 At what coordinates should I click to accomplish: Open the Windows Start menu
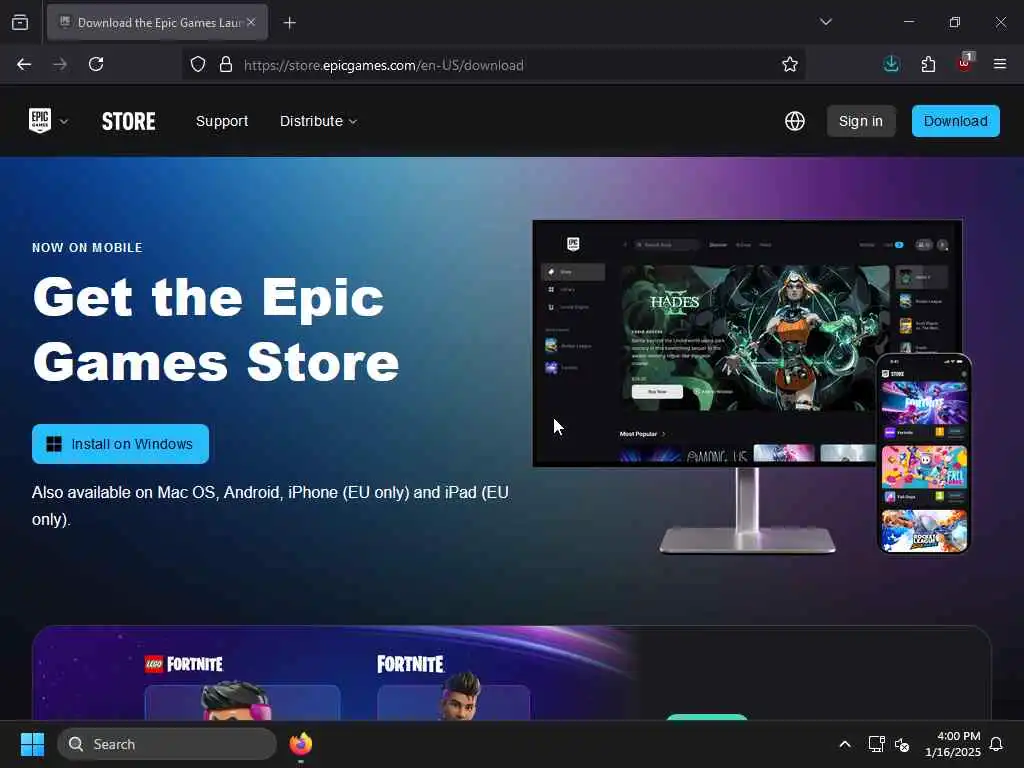pyautogui.click(x=32, y=744)
